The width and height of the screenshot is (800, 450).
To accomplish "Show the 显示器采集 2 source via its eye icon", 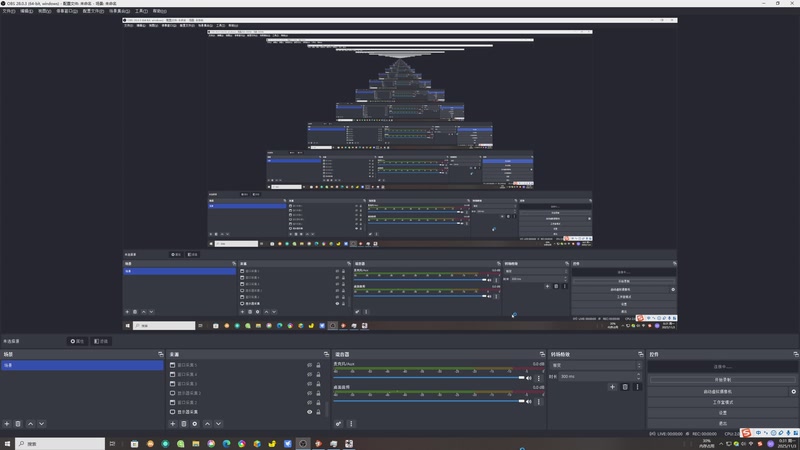I will click(309, 393).
